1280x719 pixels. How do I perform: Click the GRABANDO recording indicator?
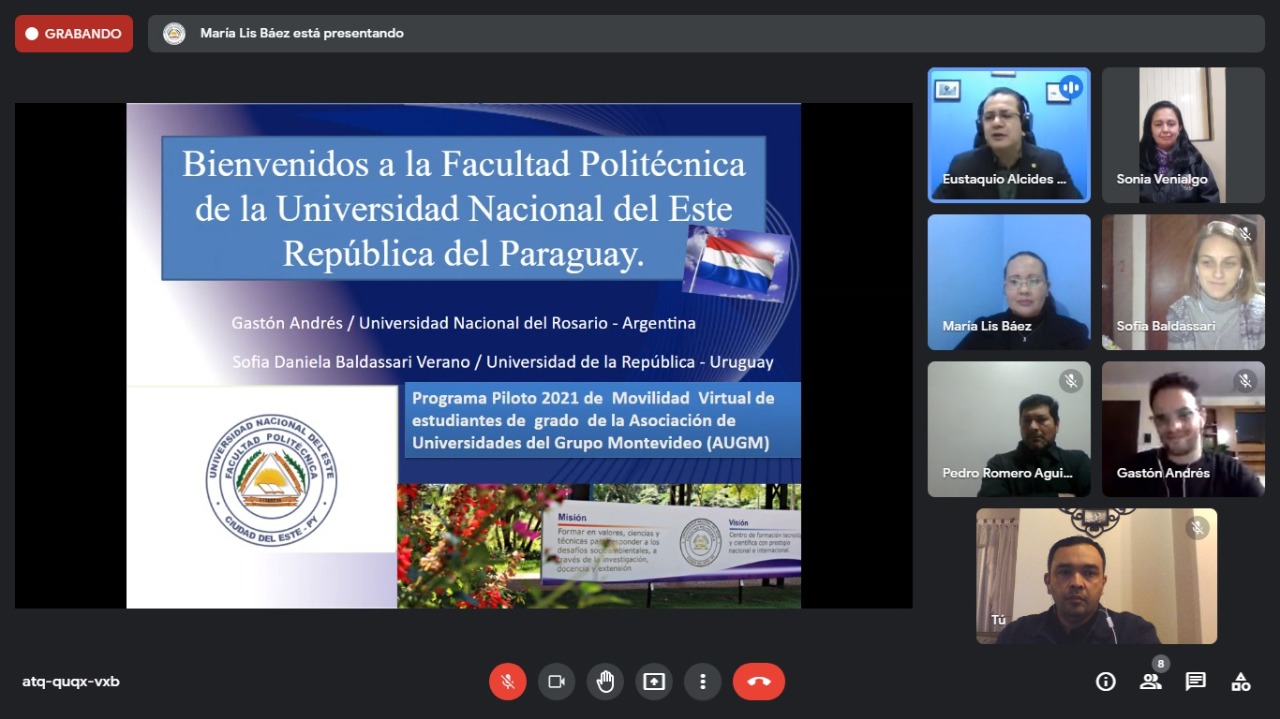[x=74, y=34]
